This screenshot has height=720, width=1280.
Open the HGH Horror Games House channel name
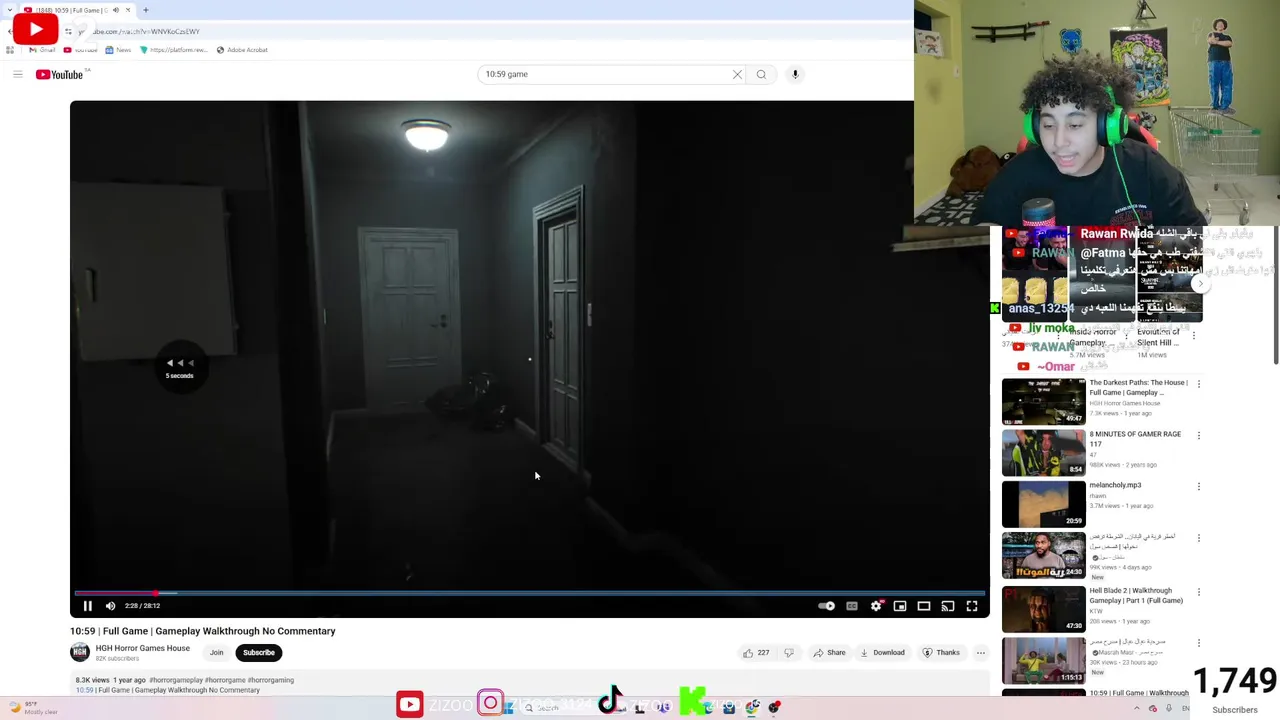[x=142, y=648]
